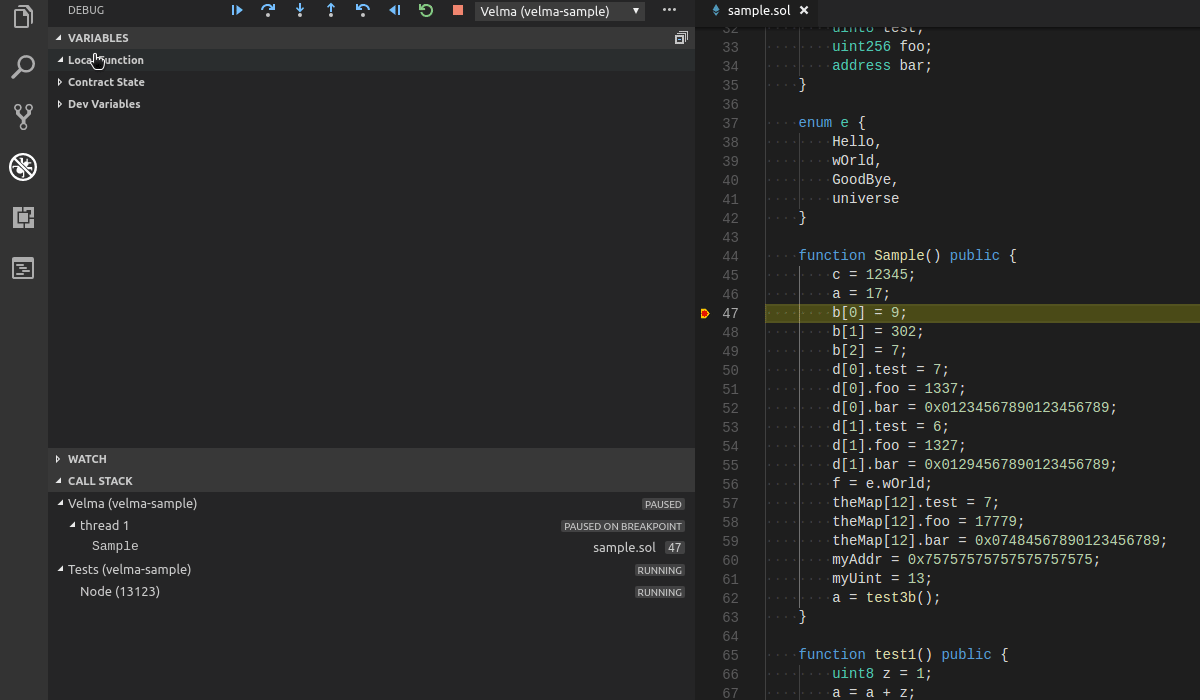Image resolution: width=1200 pixels, height=700 pixels.
Task: Click the Continue debug button
Action: click(x=237, y=10)
